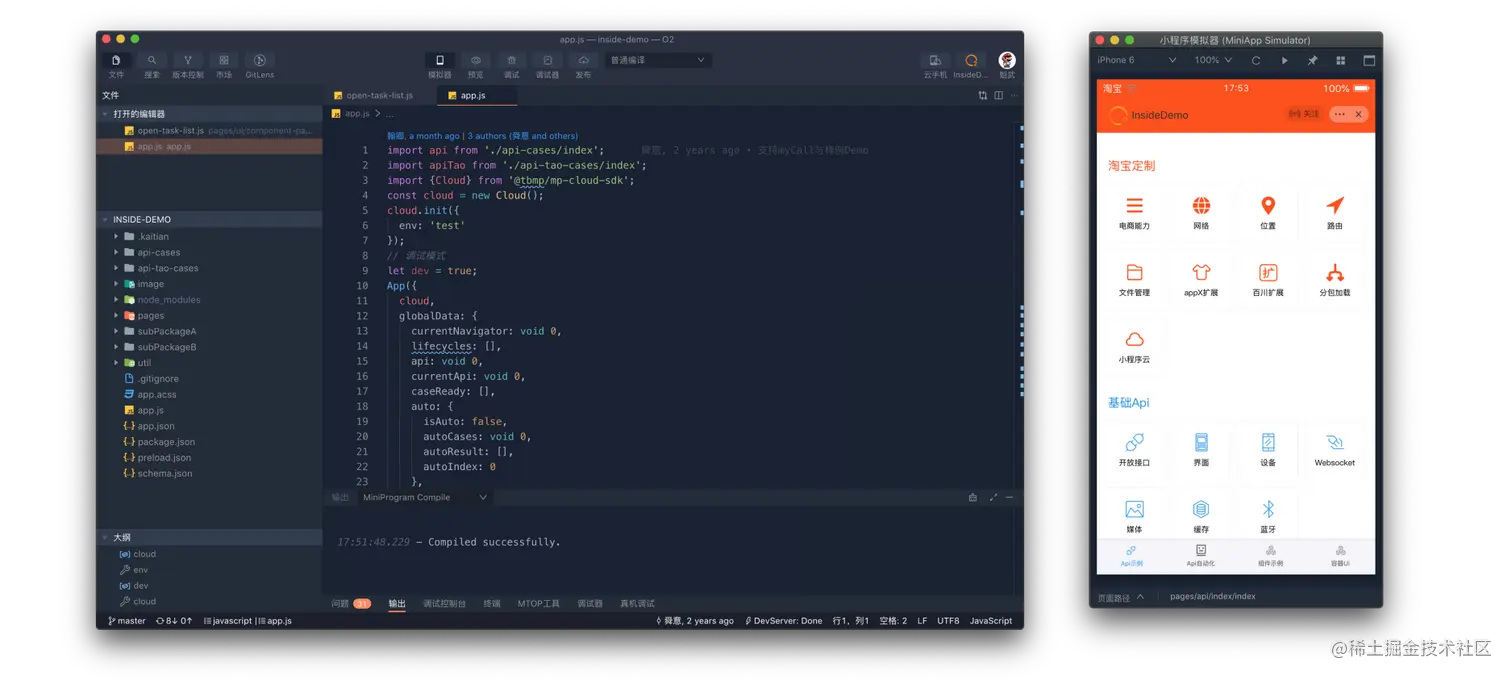Open the 文件 files toolbar icon
This screenshot has height=679, width=1512.
[116, 60]
